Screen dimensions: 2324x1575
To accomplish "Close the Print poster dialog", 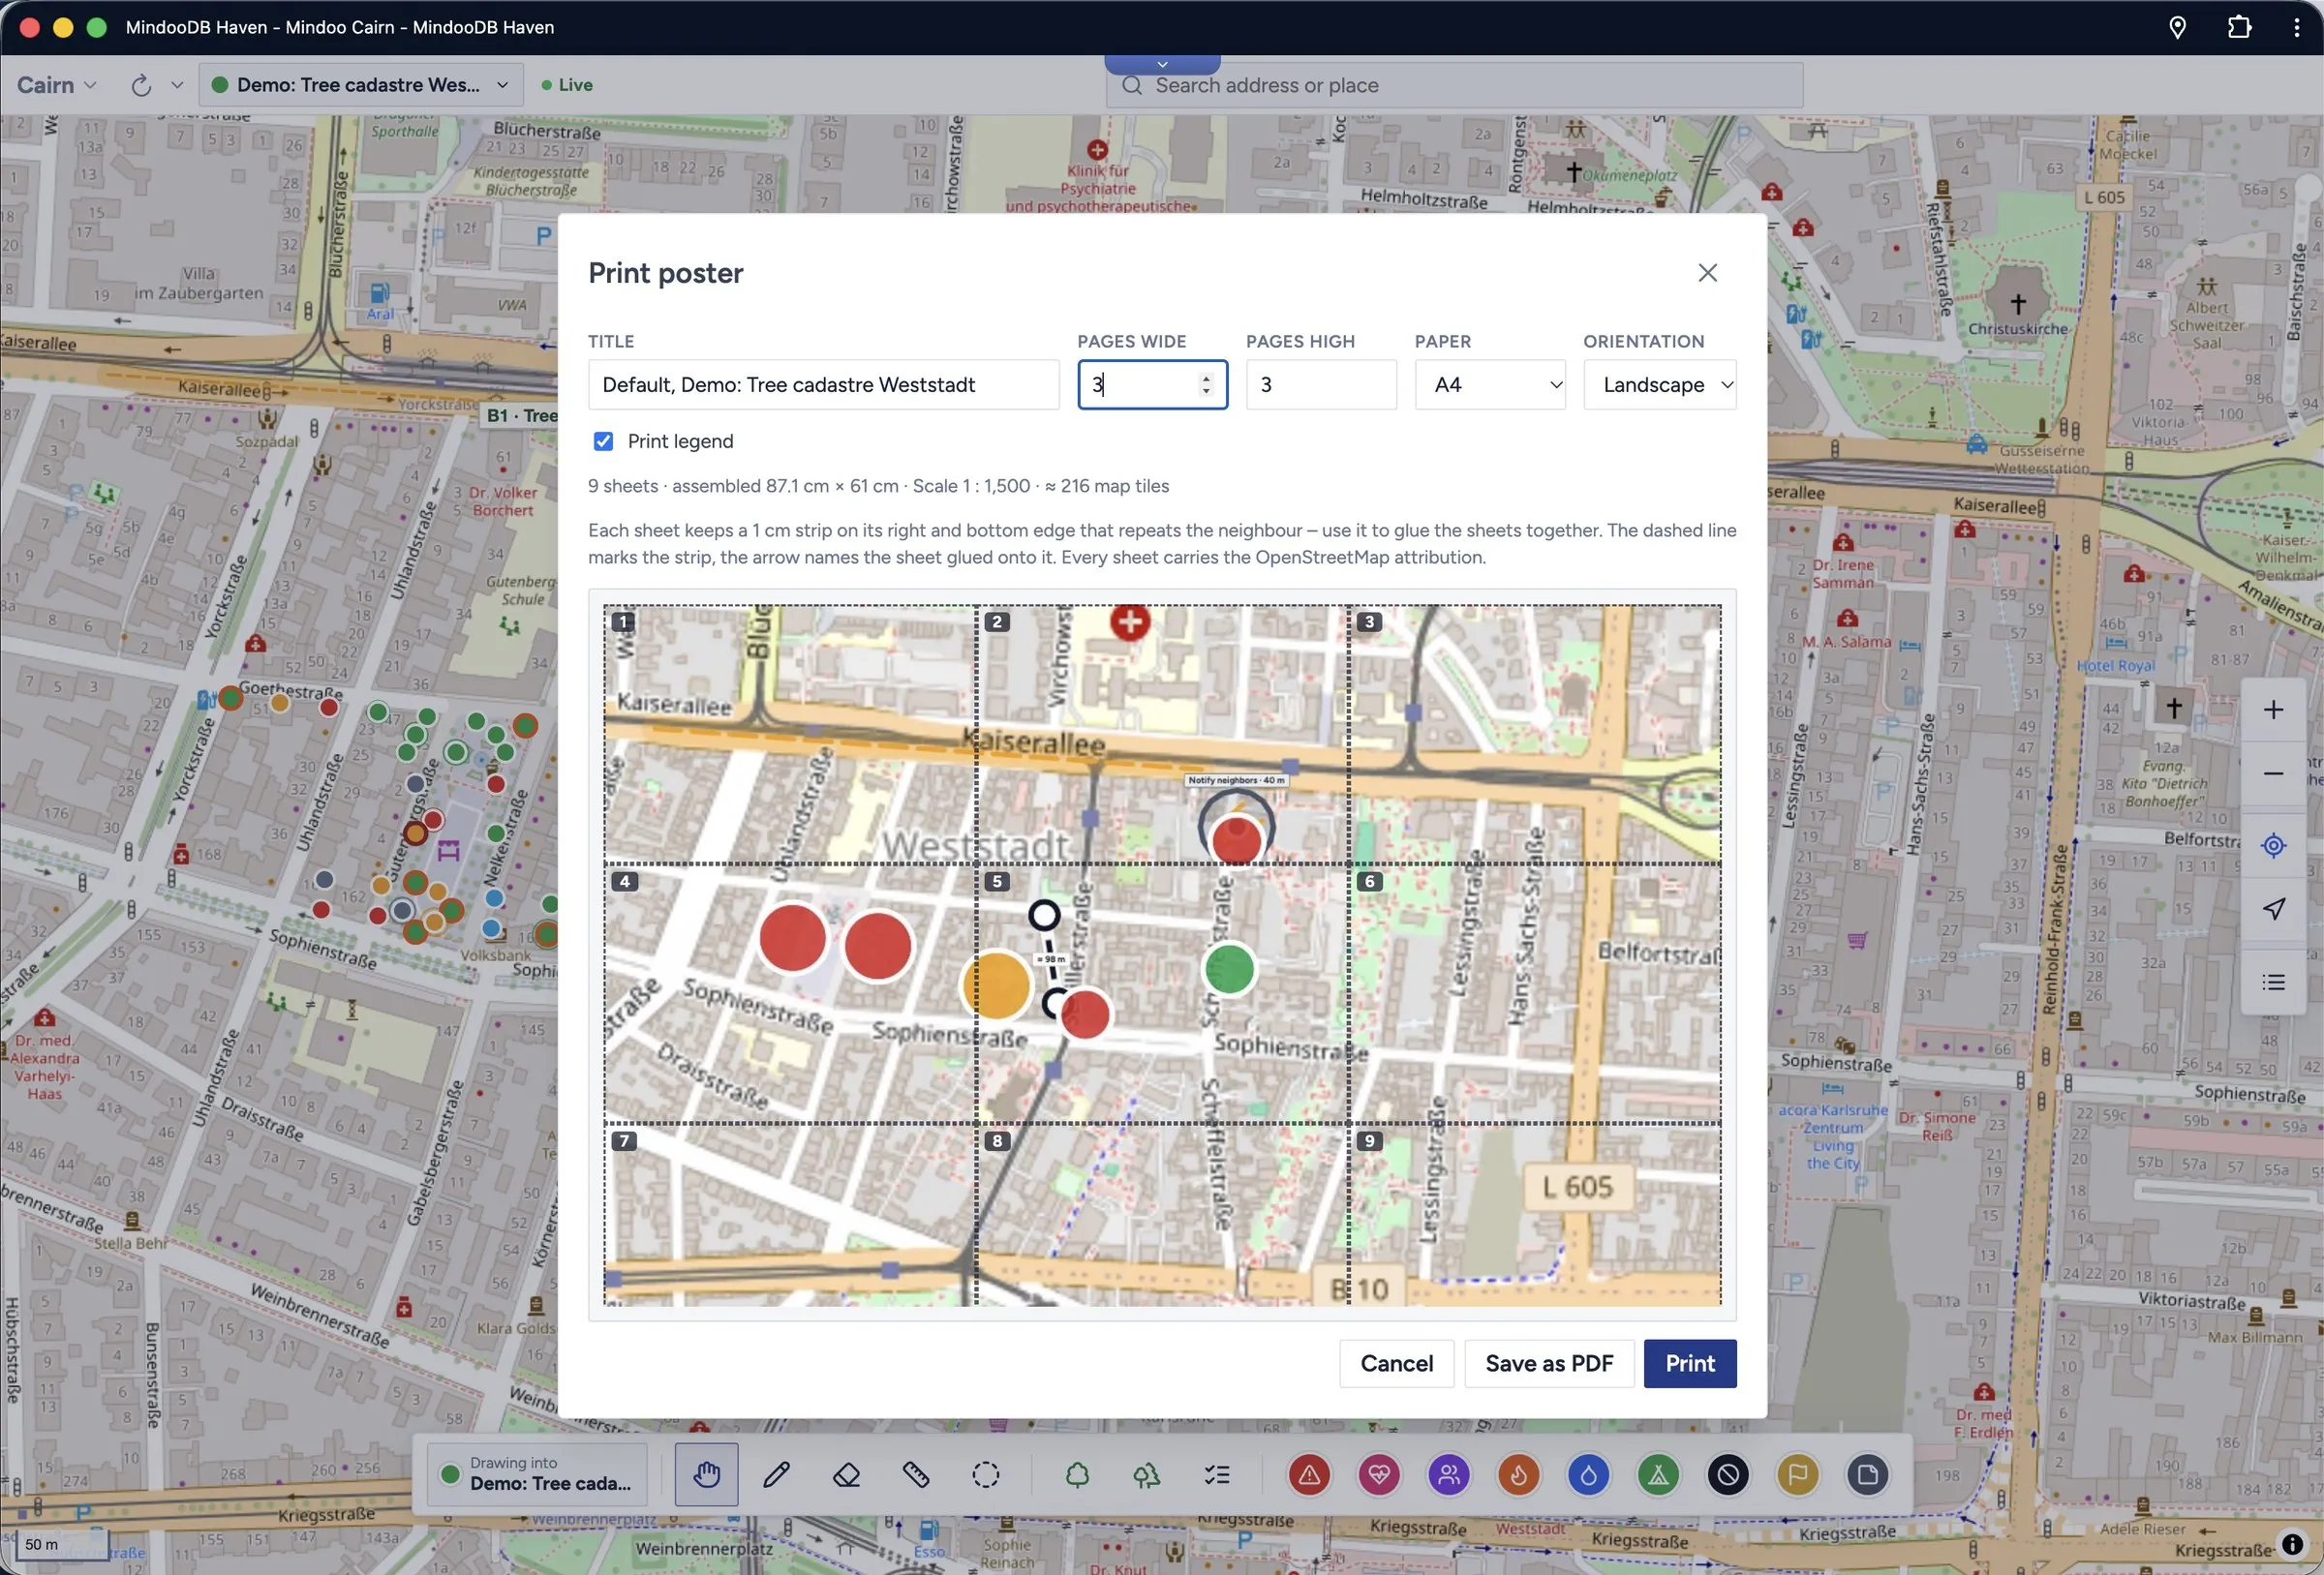I will pos(1707,273).
